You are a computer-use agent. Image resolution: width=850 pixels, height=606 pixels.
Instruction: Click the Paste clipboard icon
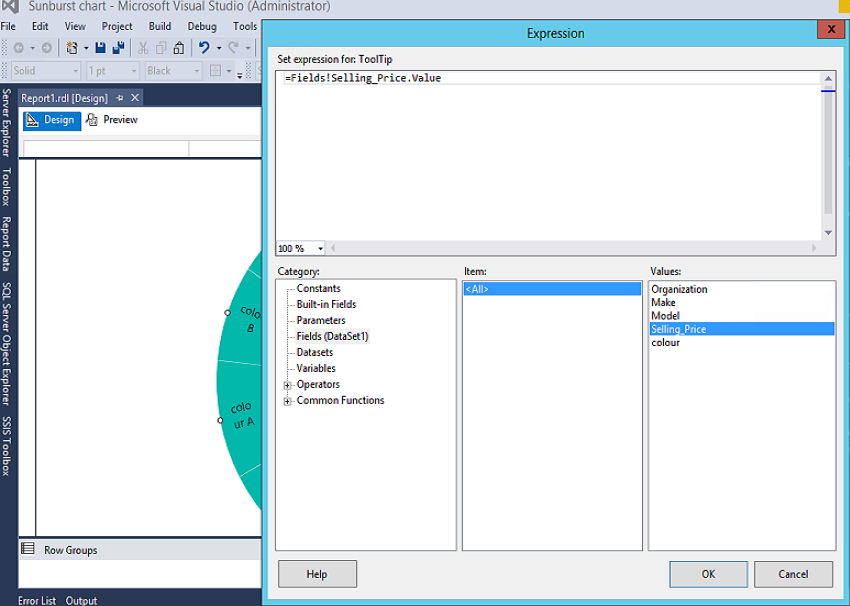click(x=179, y=48)
